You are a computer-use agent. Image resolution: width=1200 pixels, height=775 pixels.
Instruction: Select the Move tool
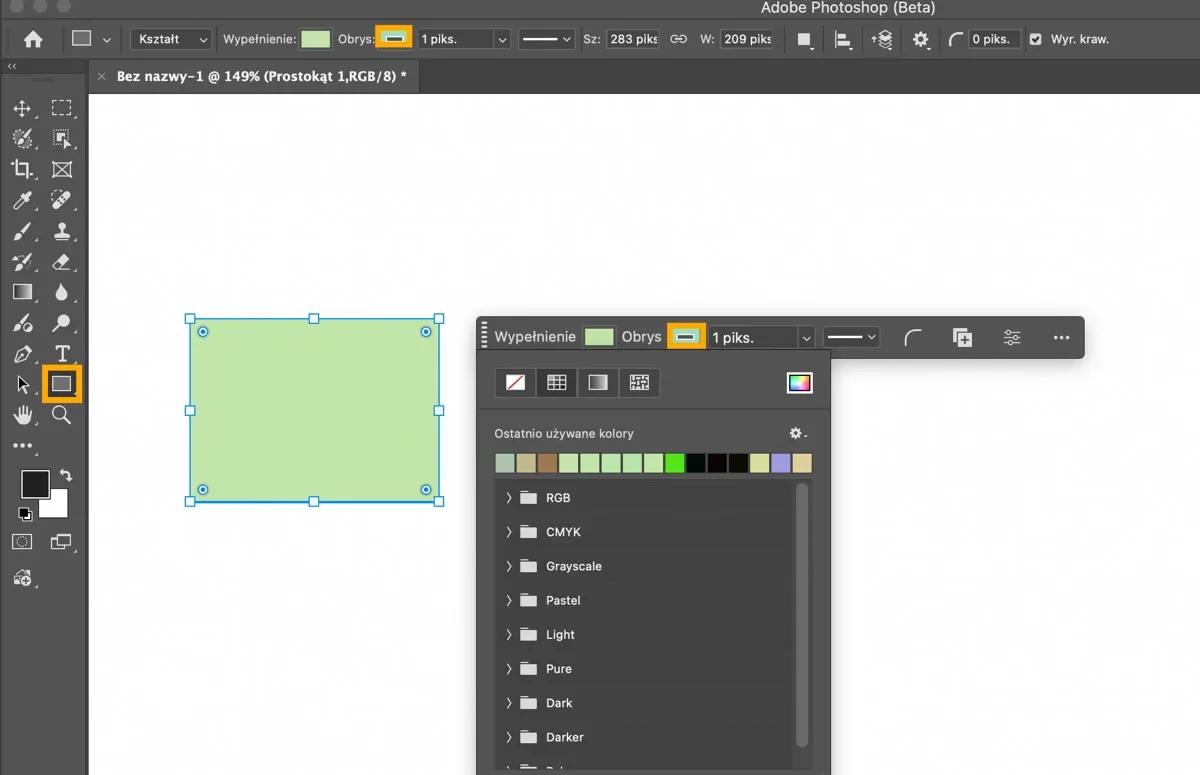(x=22, y=109)
